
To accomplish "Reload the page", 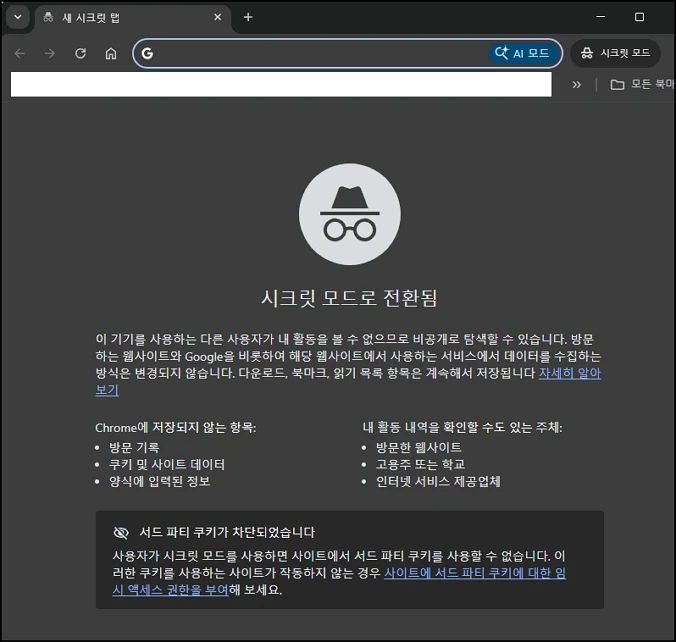I will pyautogui.click(x=81, y=53).
